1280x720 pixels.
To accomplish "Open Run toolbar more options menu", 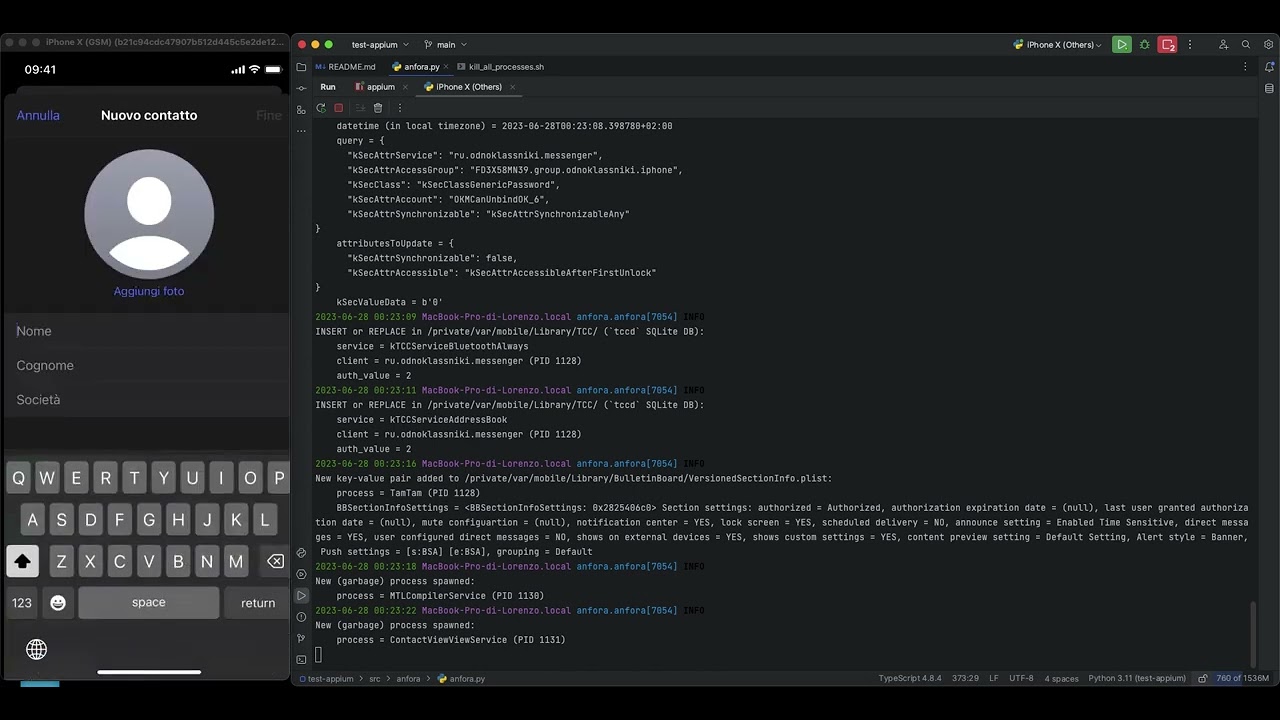I will coord(399,108).
